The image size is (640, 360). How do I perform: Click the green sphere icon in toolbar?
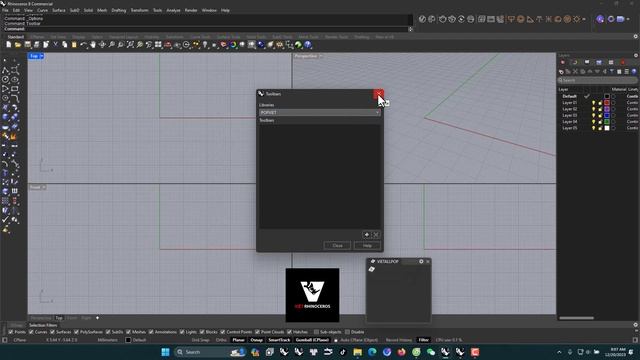298,45
